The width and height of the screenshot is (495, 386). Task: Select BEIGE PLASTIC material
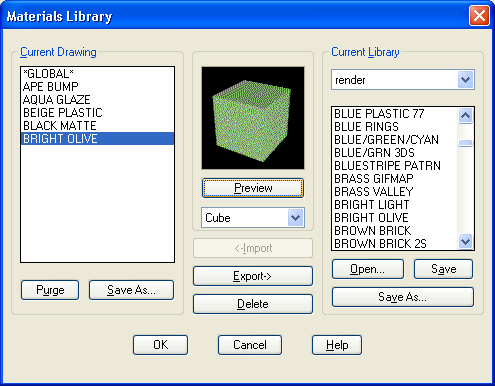pos(97,112)
